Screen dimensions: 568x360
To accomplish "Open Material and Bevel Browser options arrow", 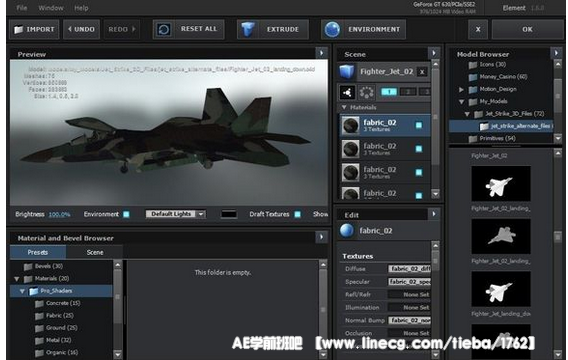I will [321, 237].
